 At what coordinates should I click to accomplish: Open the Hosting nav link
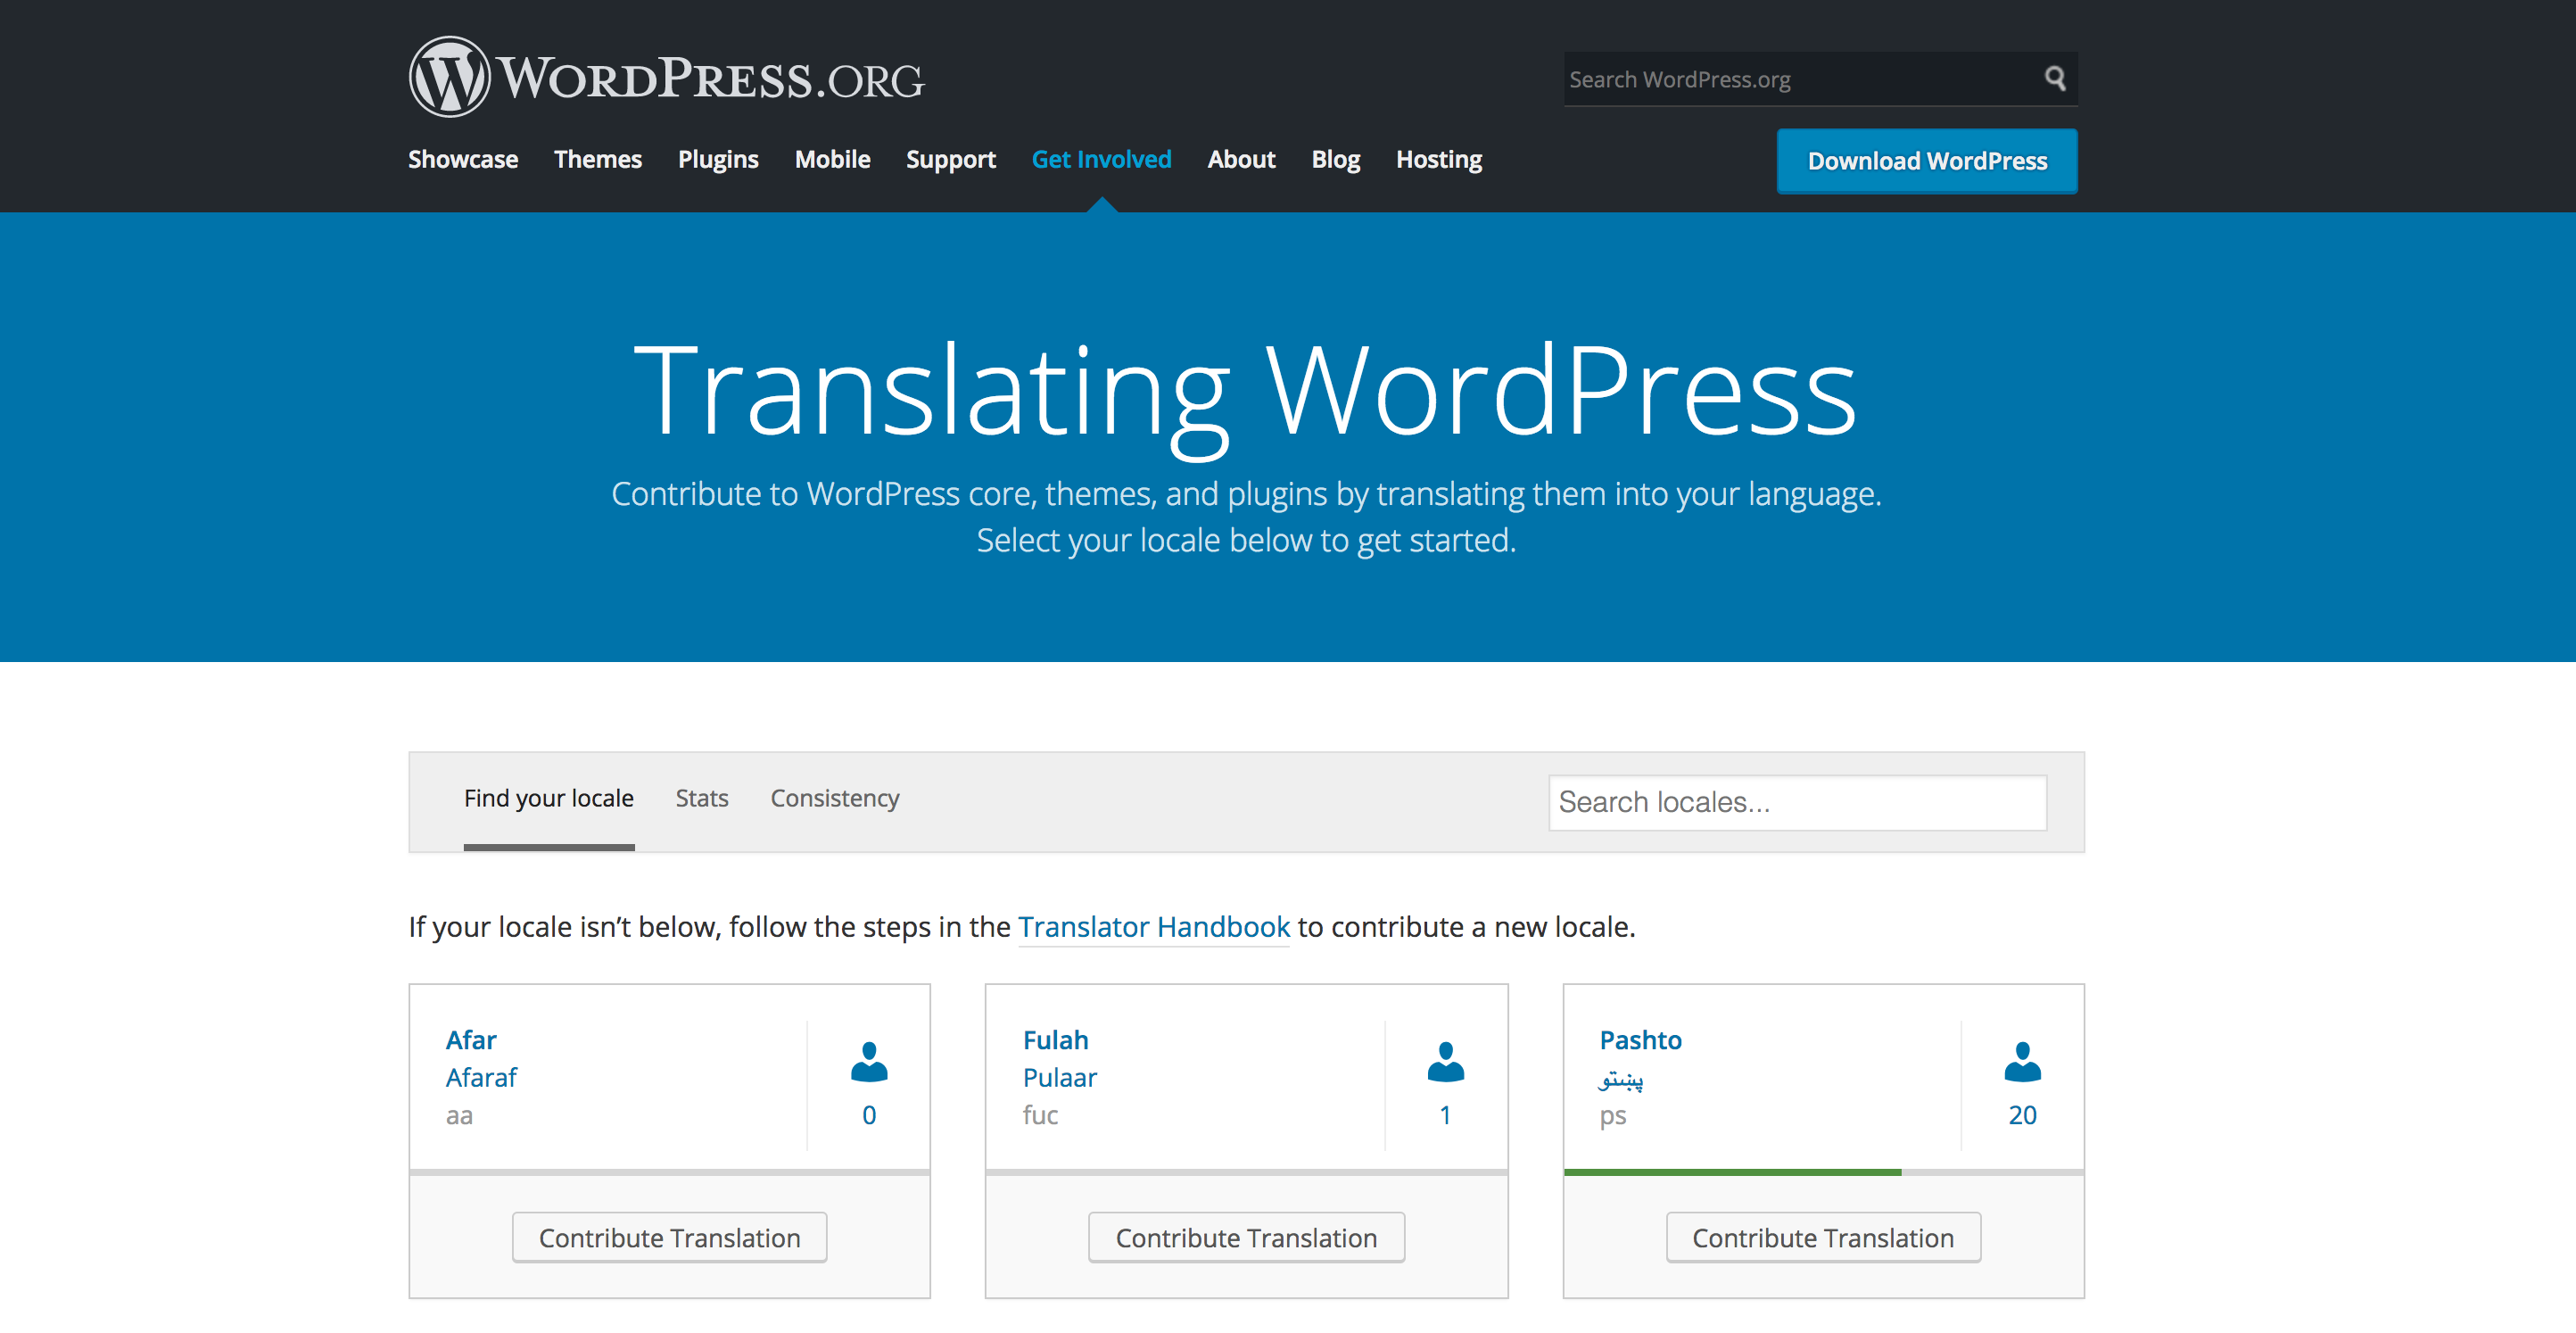point(1439,159)
